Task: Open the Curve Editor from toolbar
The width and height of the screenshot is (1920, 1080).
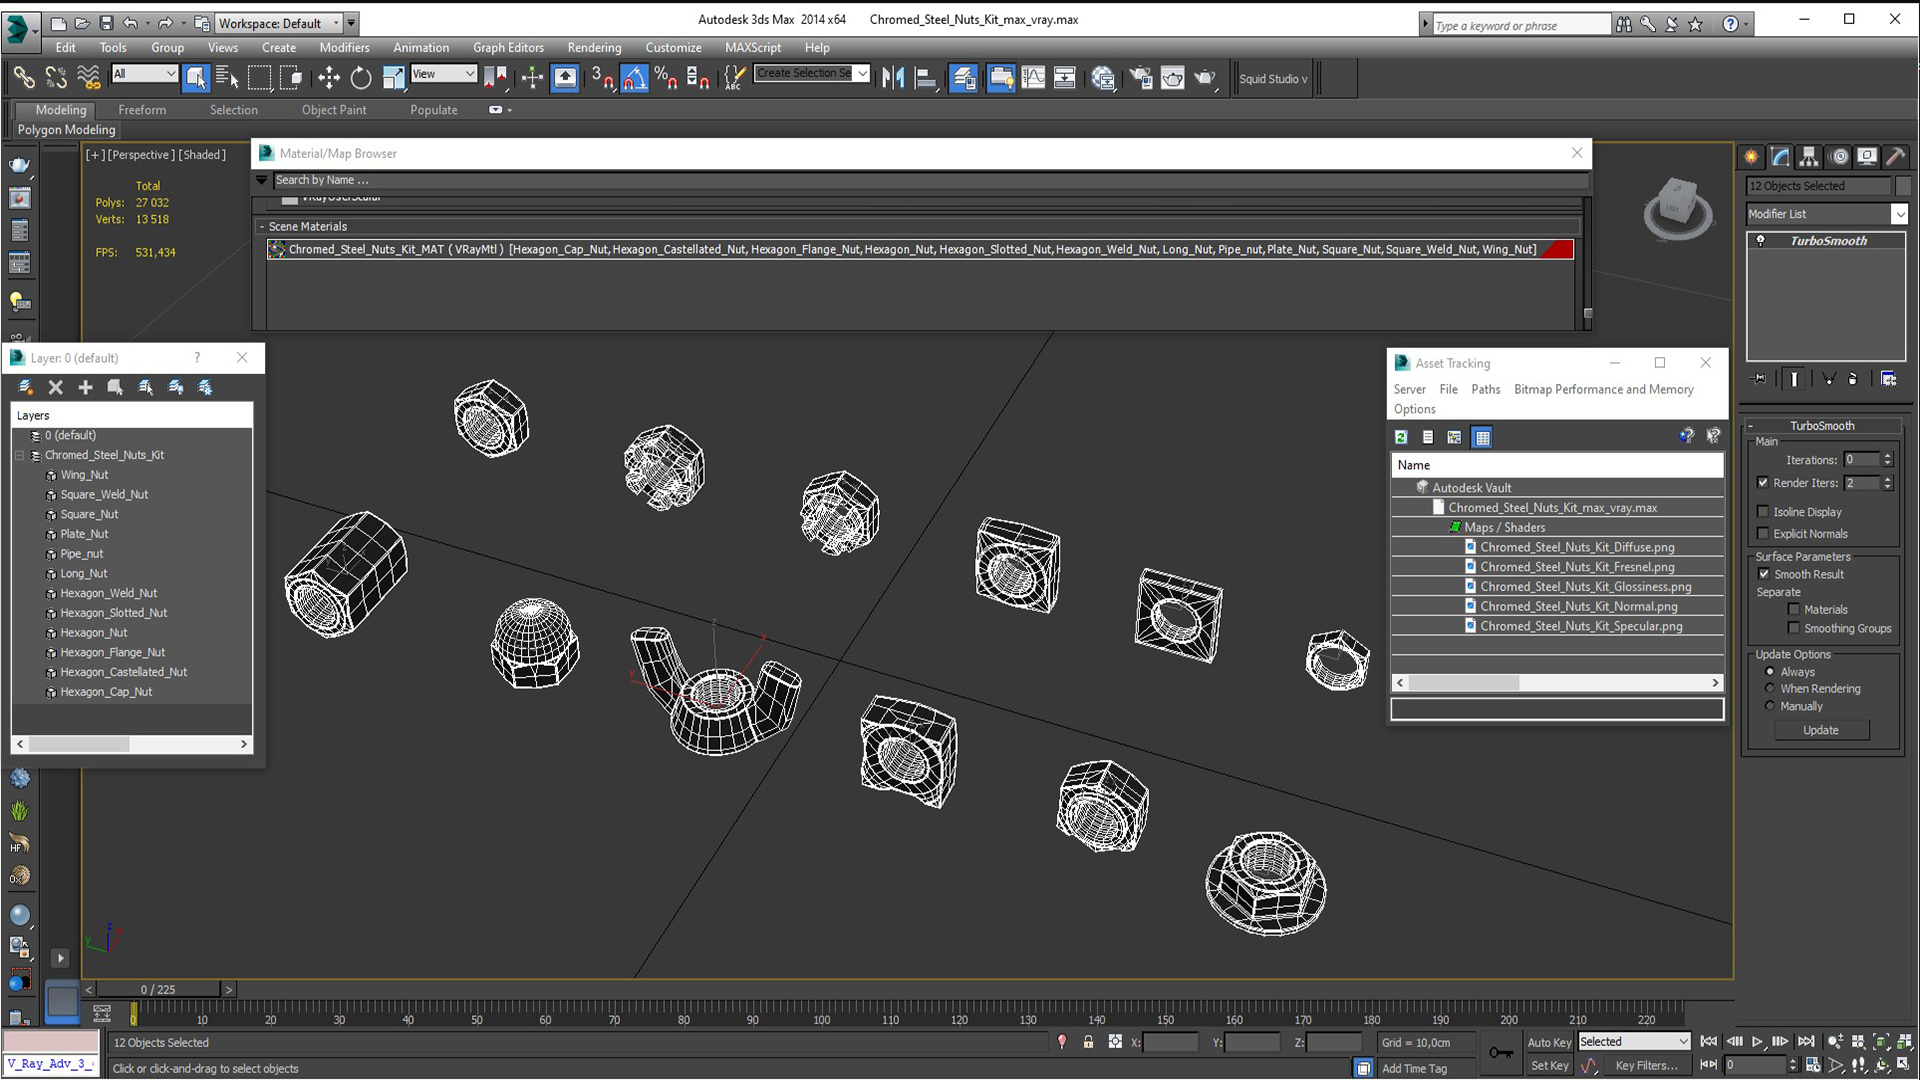Action: [1033, 78]
